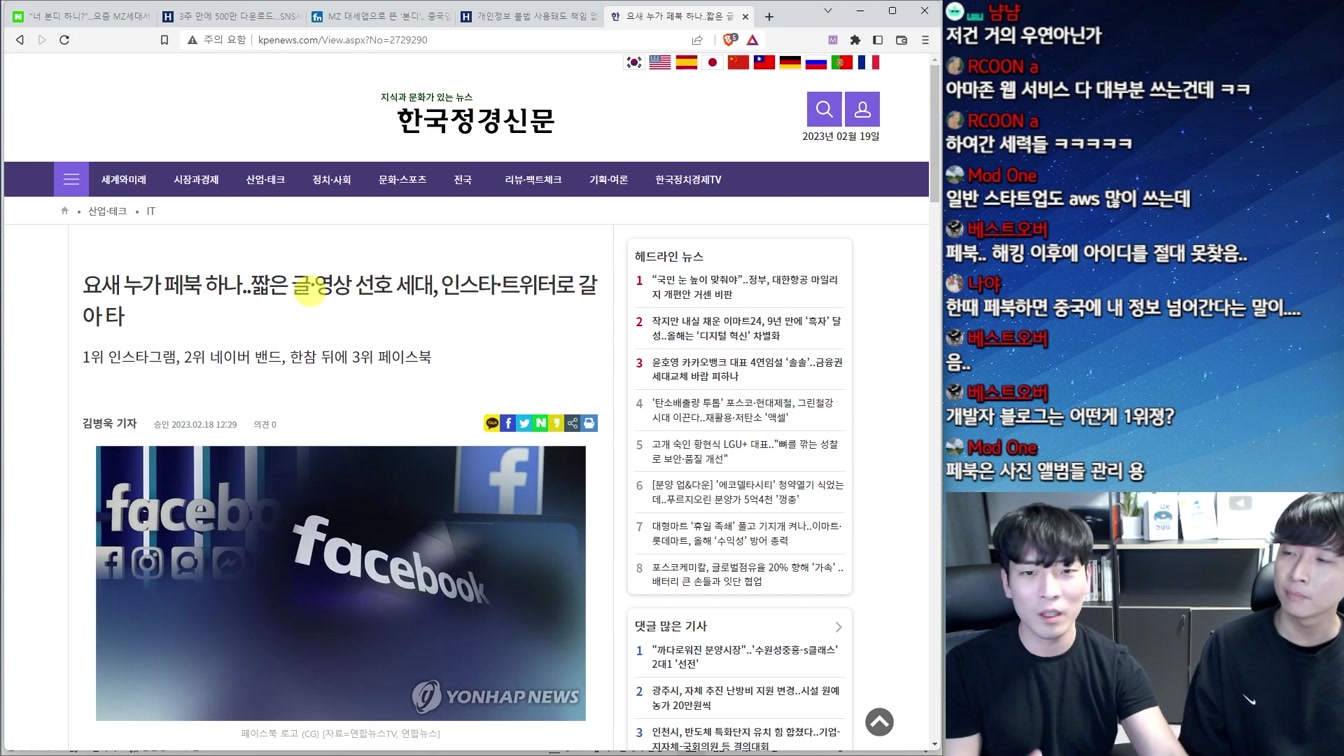1344x756 pixels.
Task: Open the browser hamburger menu
Action: 925,40
